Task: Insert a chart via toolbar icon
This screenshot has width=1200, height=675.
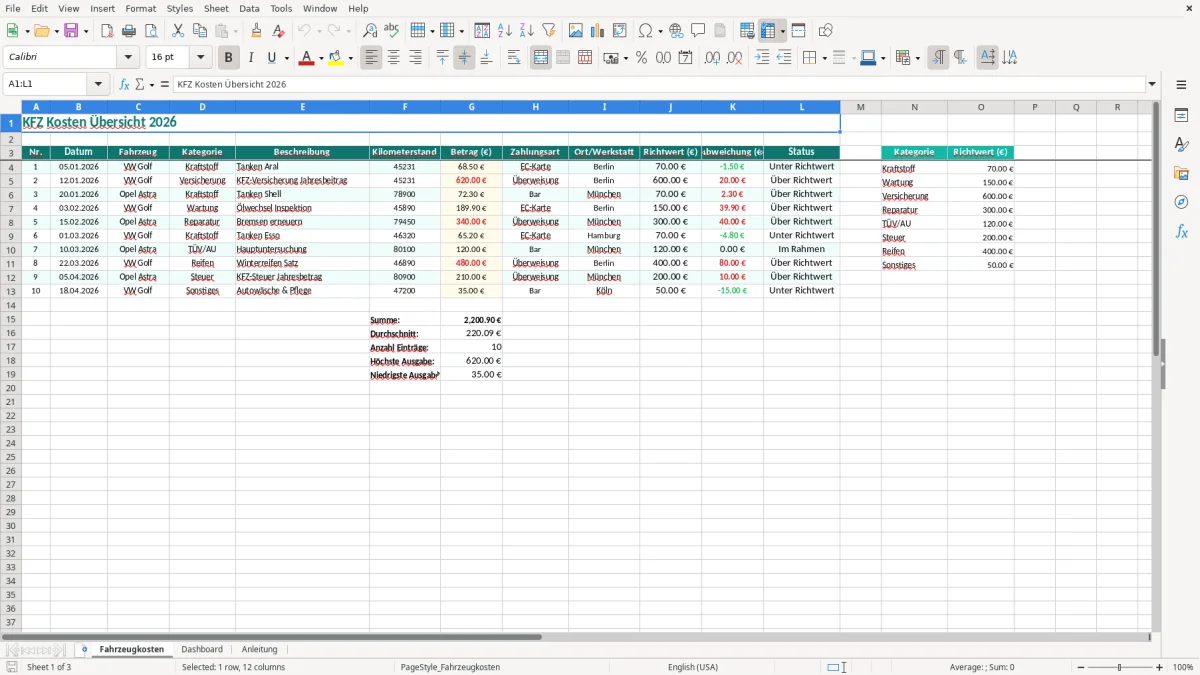Action: tap(597, 31)
